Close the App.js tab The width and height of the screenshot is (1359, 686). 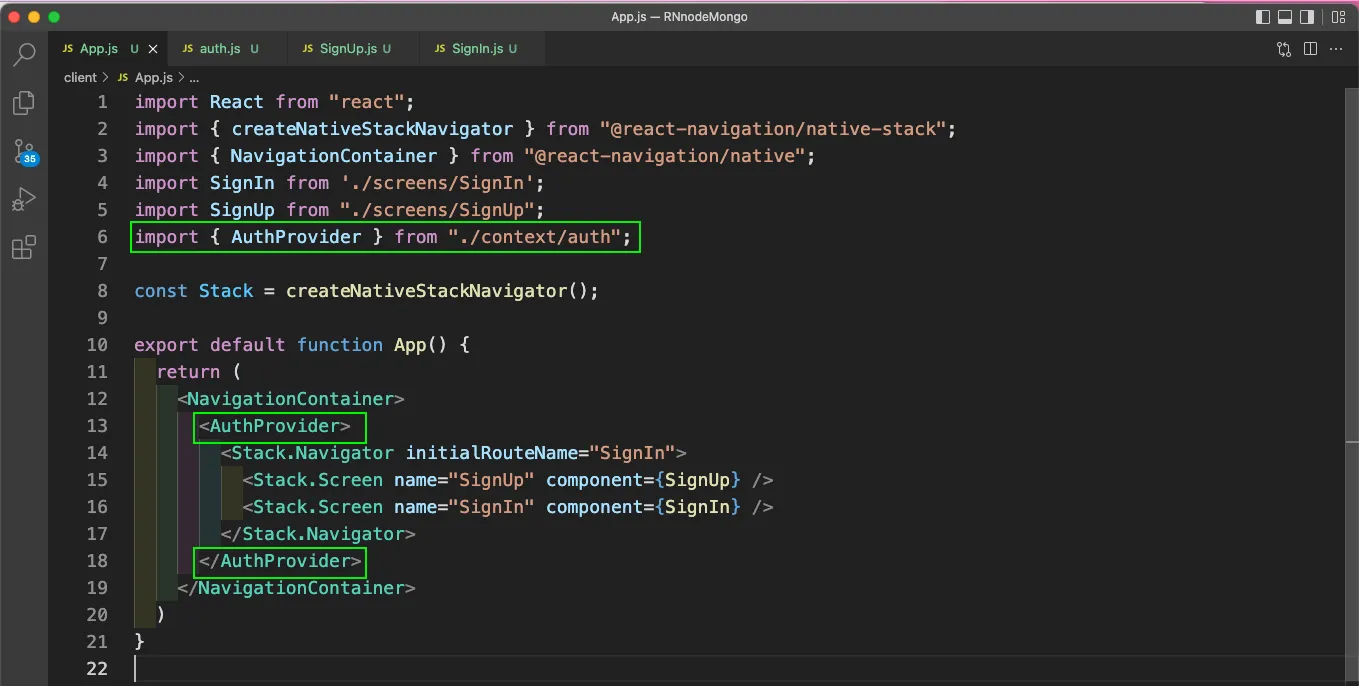tap(153, 49)
